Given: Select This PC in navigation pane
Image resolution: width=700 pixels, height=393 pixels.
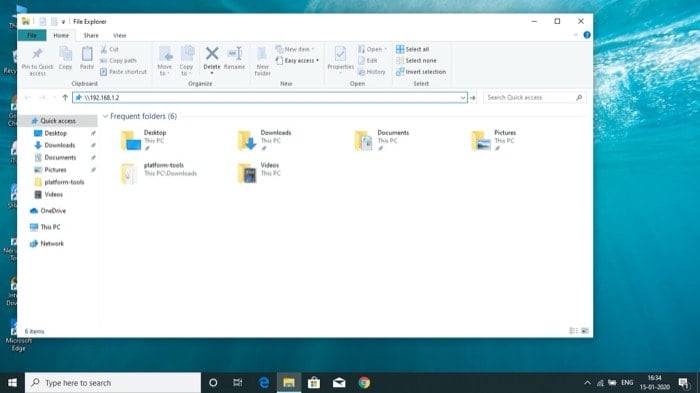Looking at the screenshot, I should tap(50, 227).
